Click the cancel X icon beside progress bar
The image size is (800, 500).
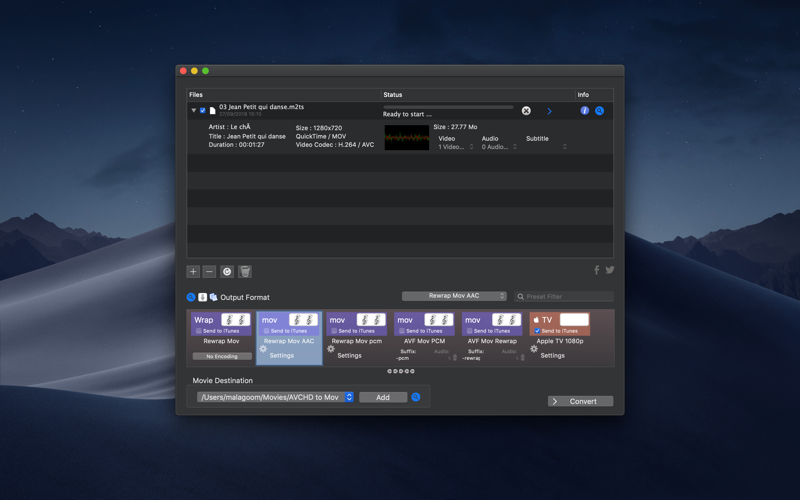point(526,111)
